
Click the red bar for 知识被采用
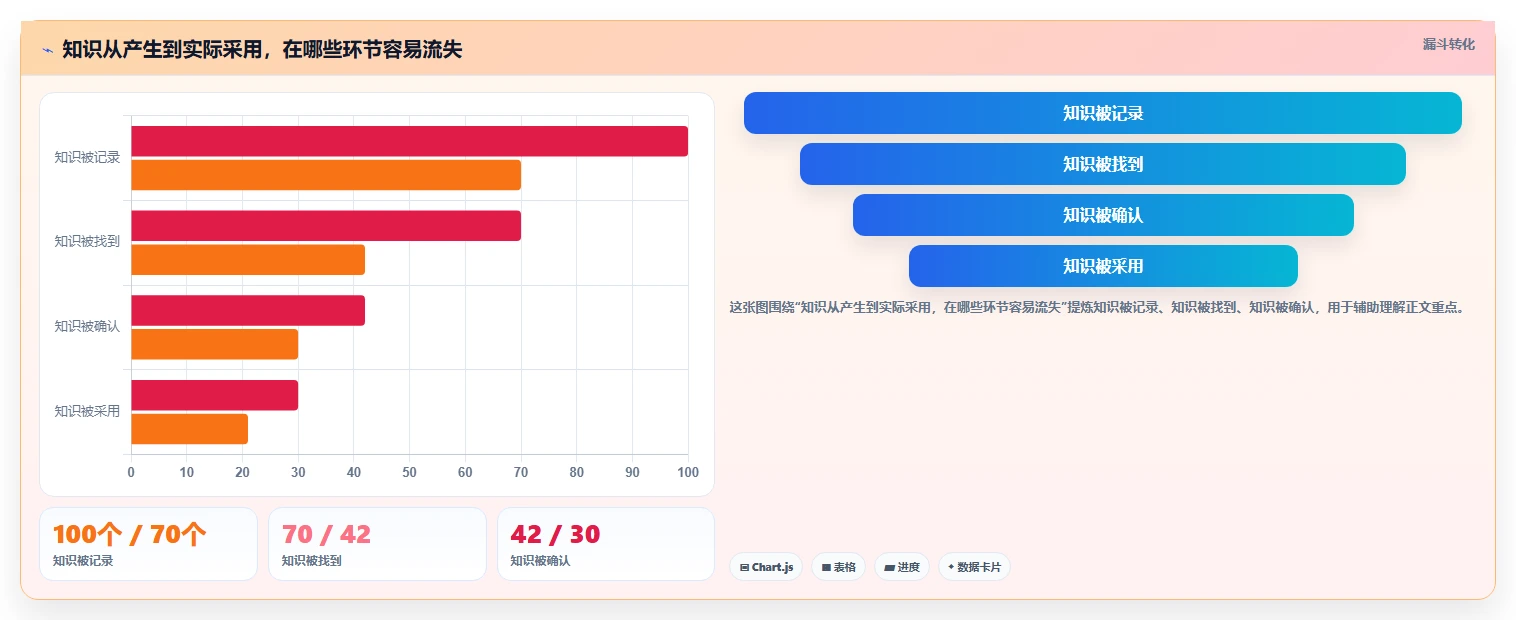click(x=214, y=395)
